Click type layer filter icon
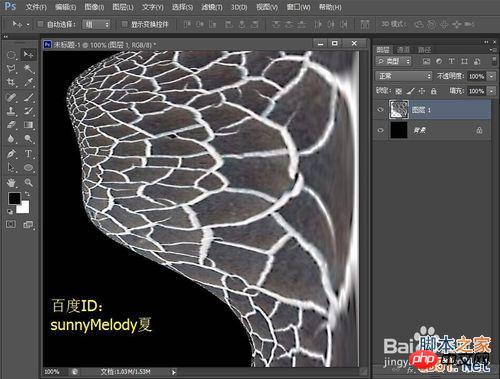This screenshot has height=379, width=500. click(x=451, y=61)
